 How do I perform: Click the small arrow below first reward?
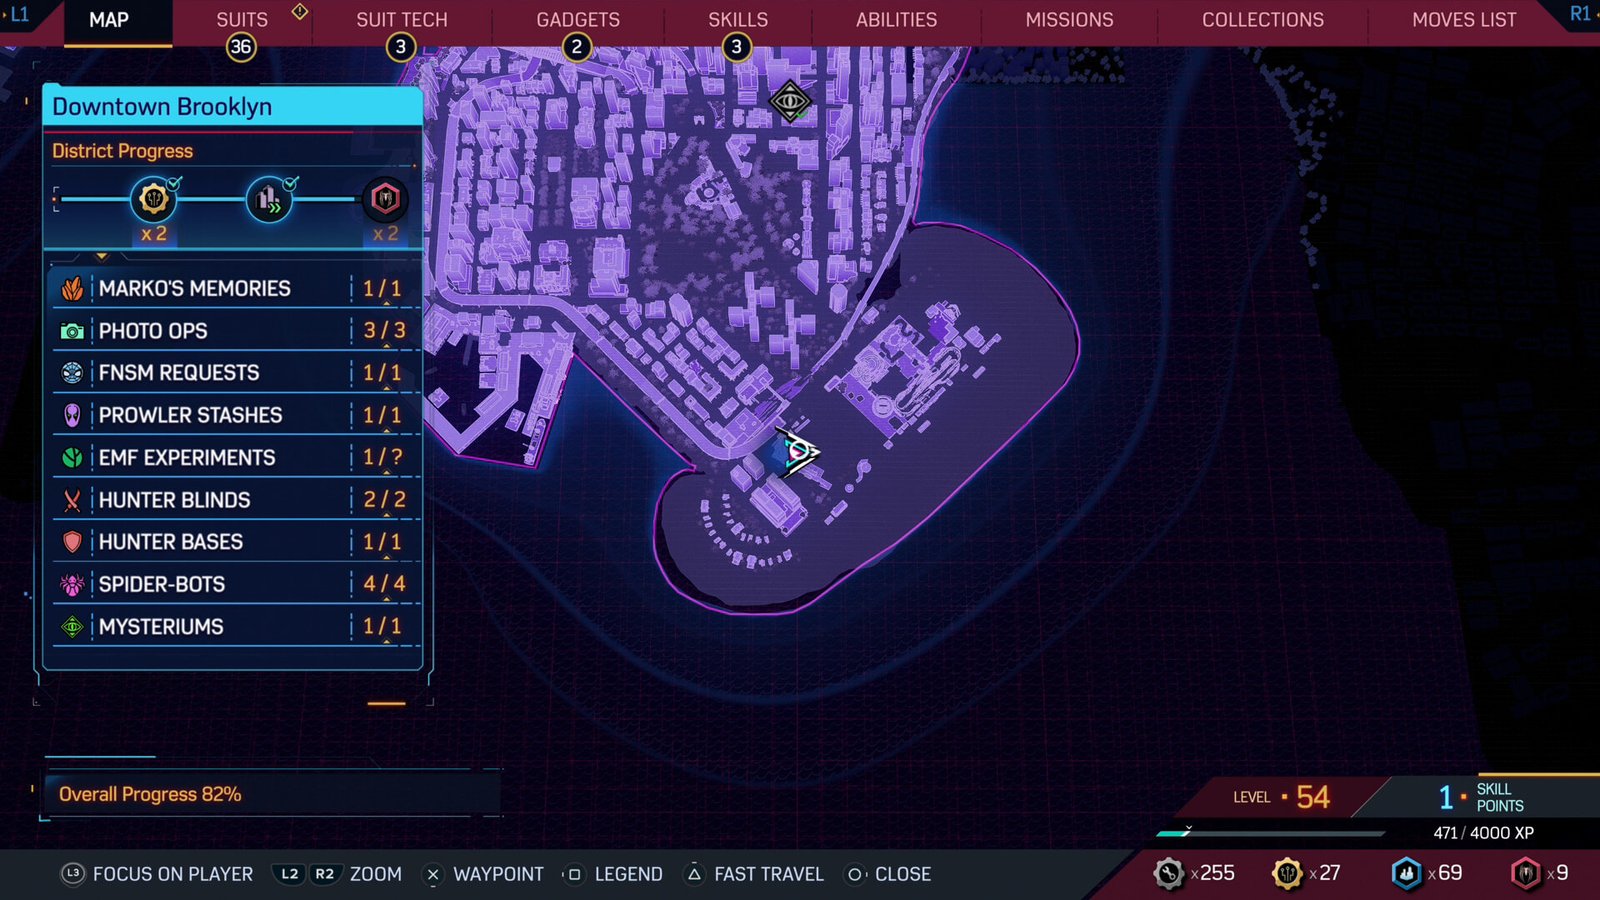pos(102,257)
